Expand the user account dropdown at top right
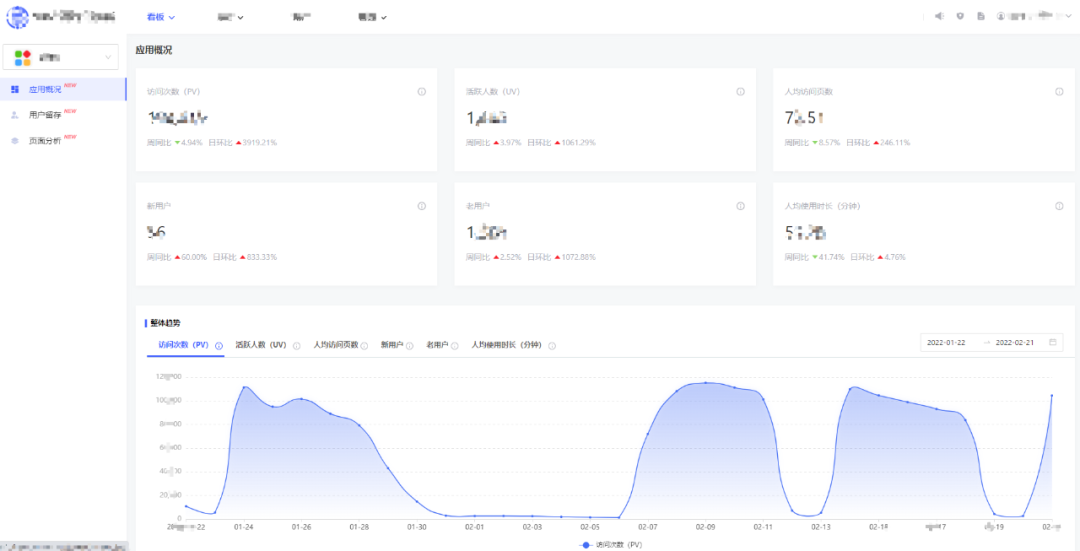The image size is (1080, 551). pos(1034,17)
